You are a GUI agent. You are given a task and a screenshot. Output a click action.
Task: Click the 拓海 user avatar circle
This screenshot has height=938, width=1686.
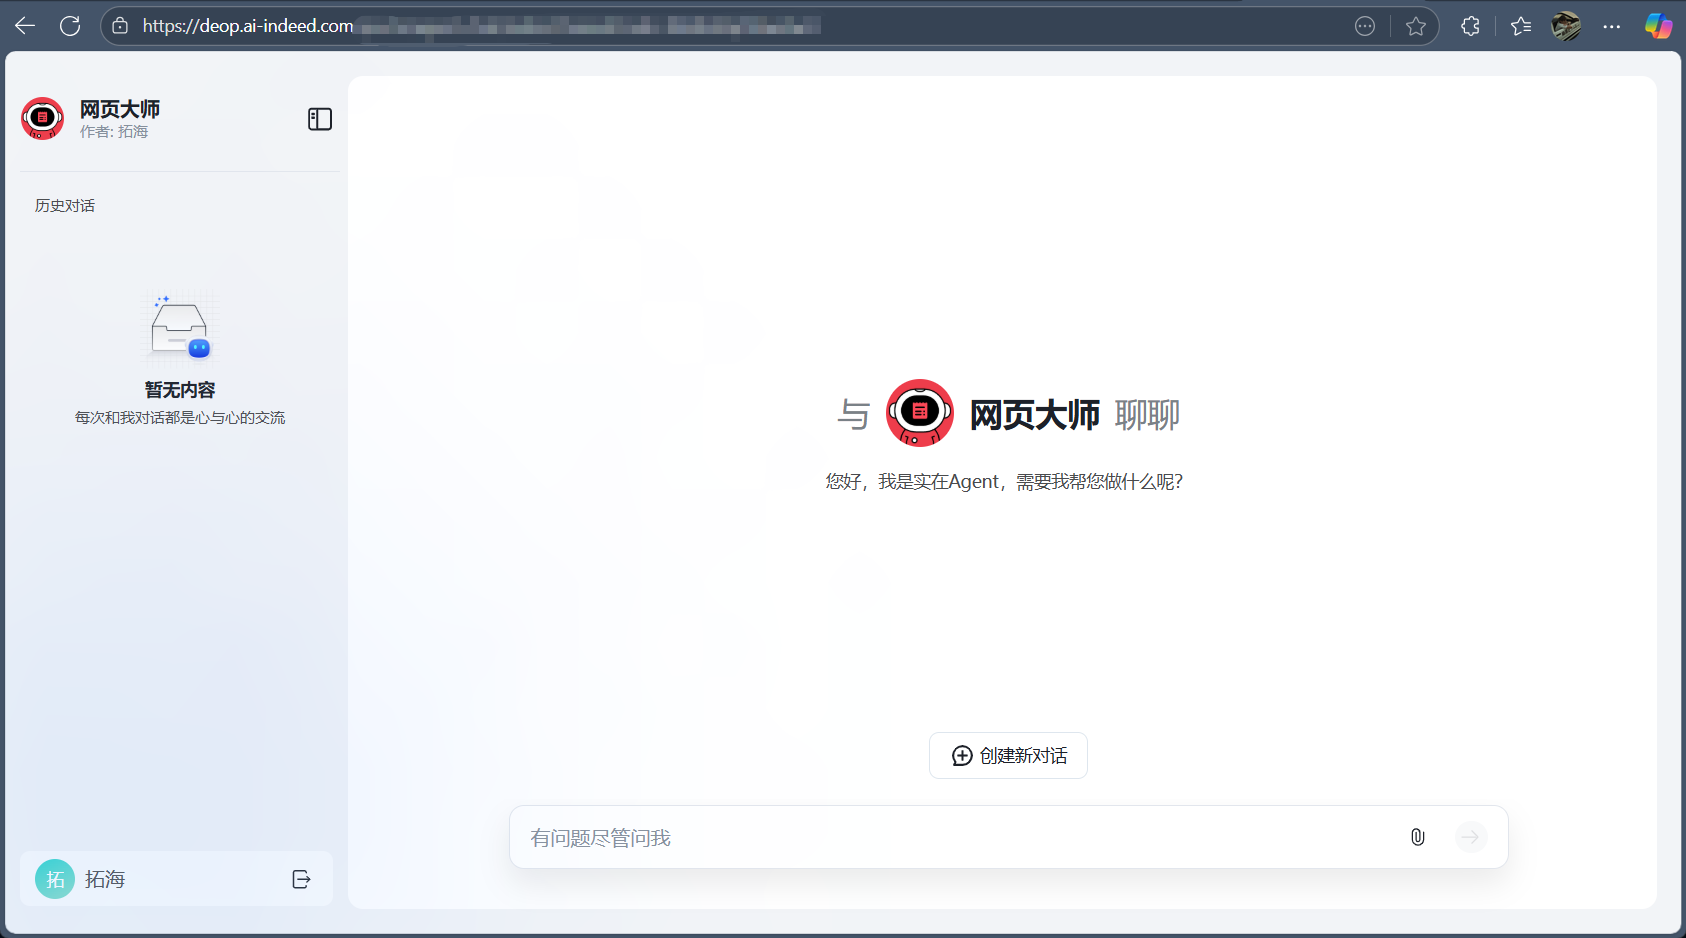click(x=55, y=879)
